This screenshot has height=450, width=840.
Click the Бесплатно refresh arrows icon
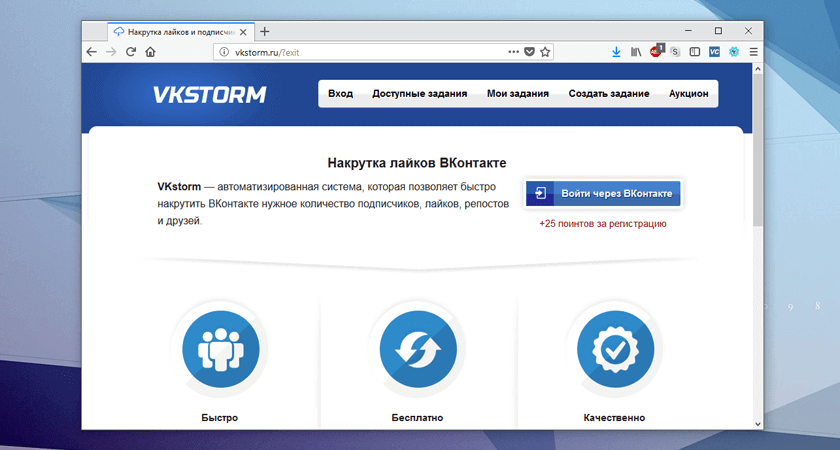point(418,349)
